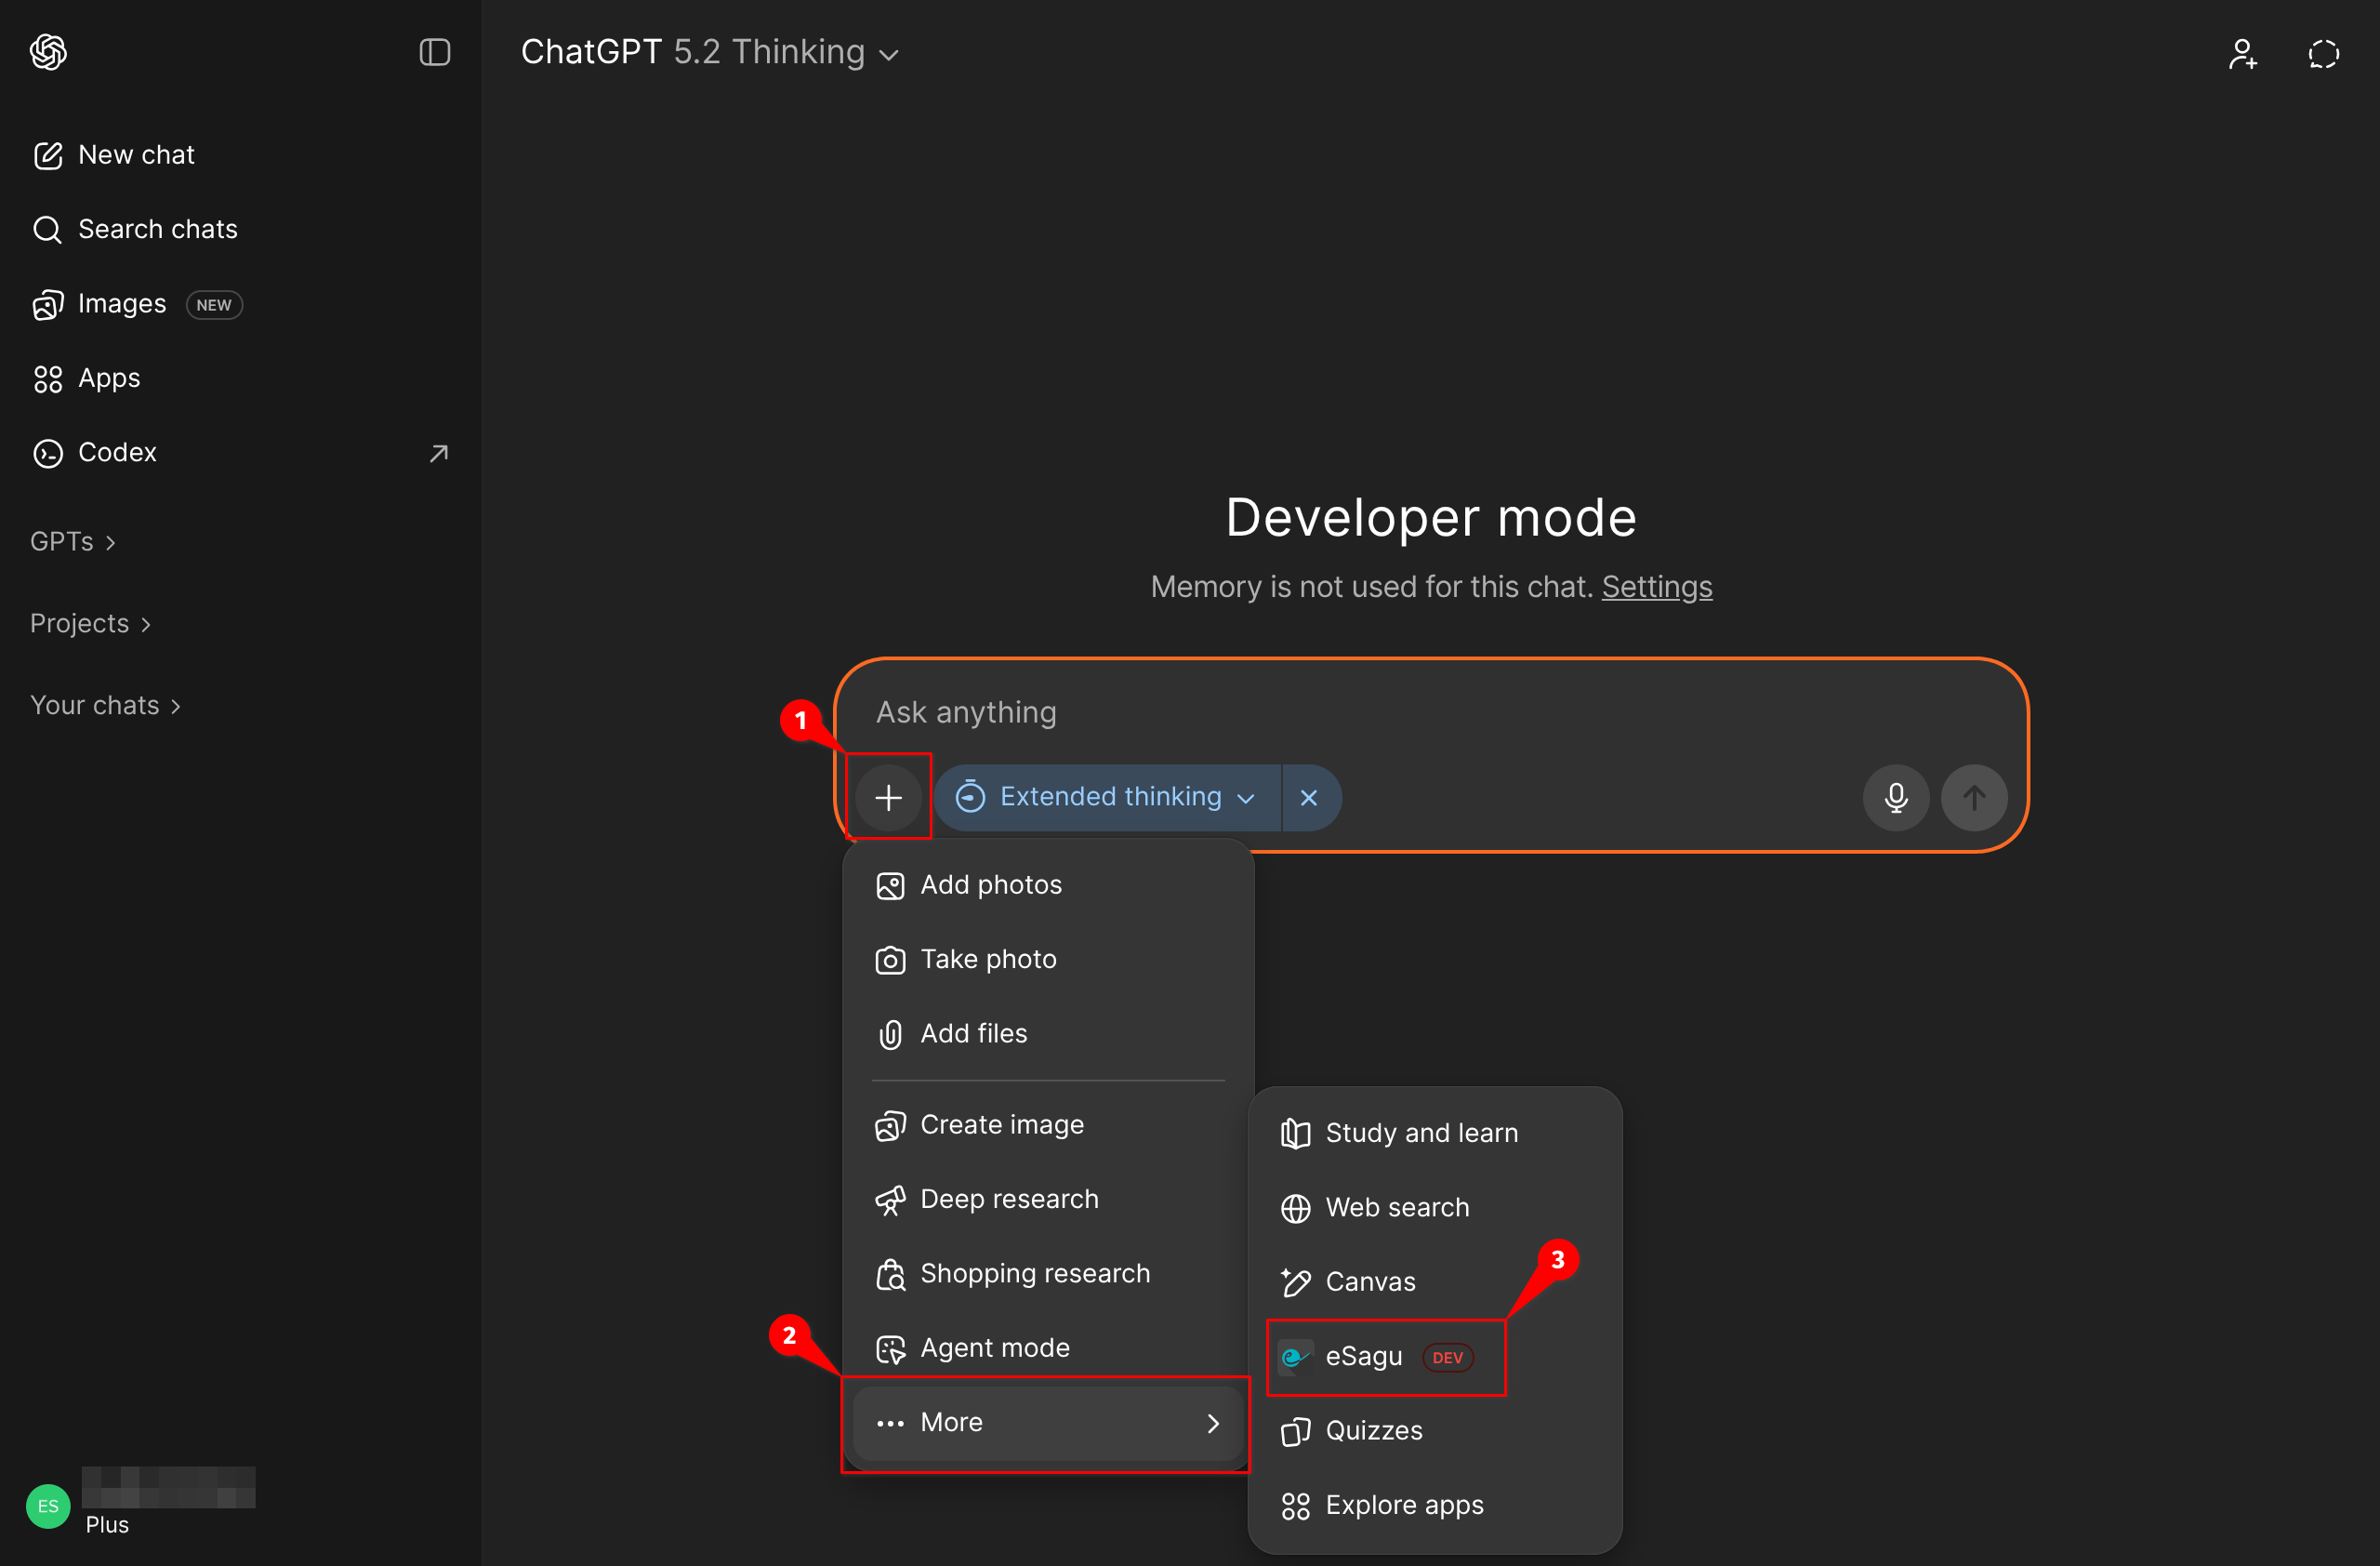Click the ChatGPT logo icon
The width and height of the screenshot is (2380, 1566).
[x=48, y=52]
